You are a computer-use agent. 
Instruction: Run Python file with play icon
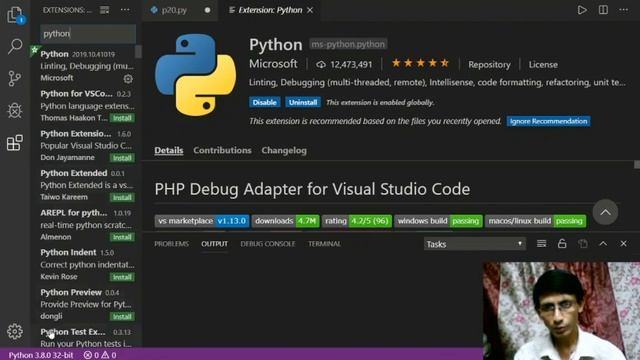582,10
